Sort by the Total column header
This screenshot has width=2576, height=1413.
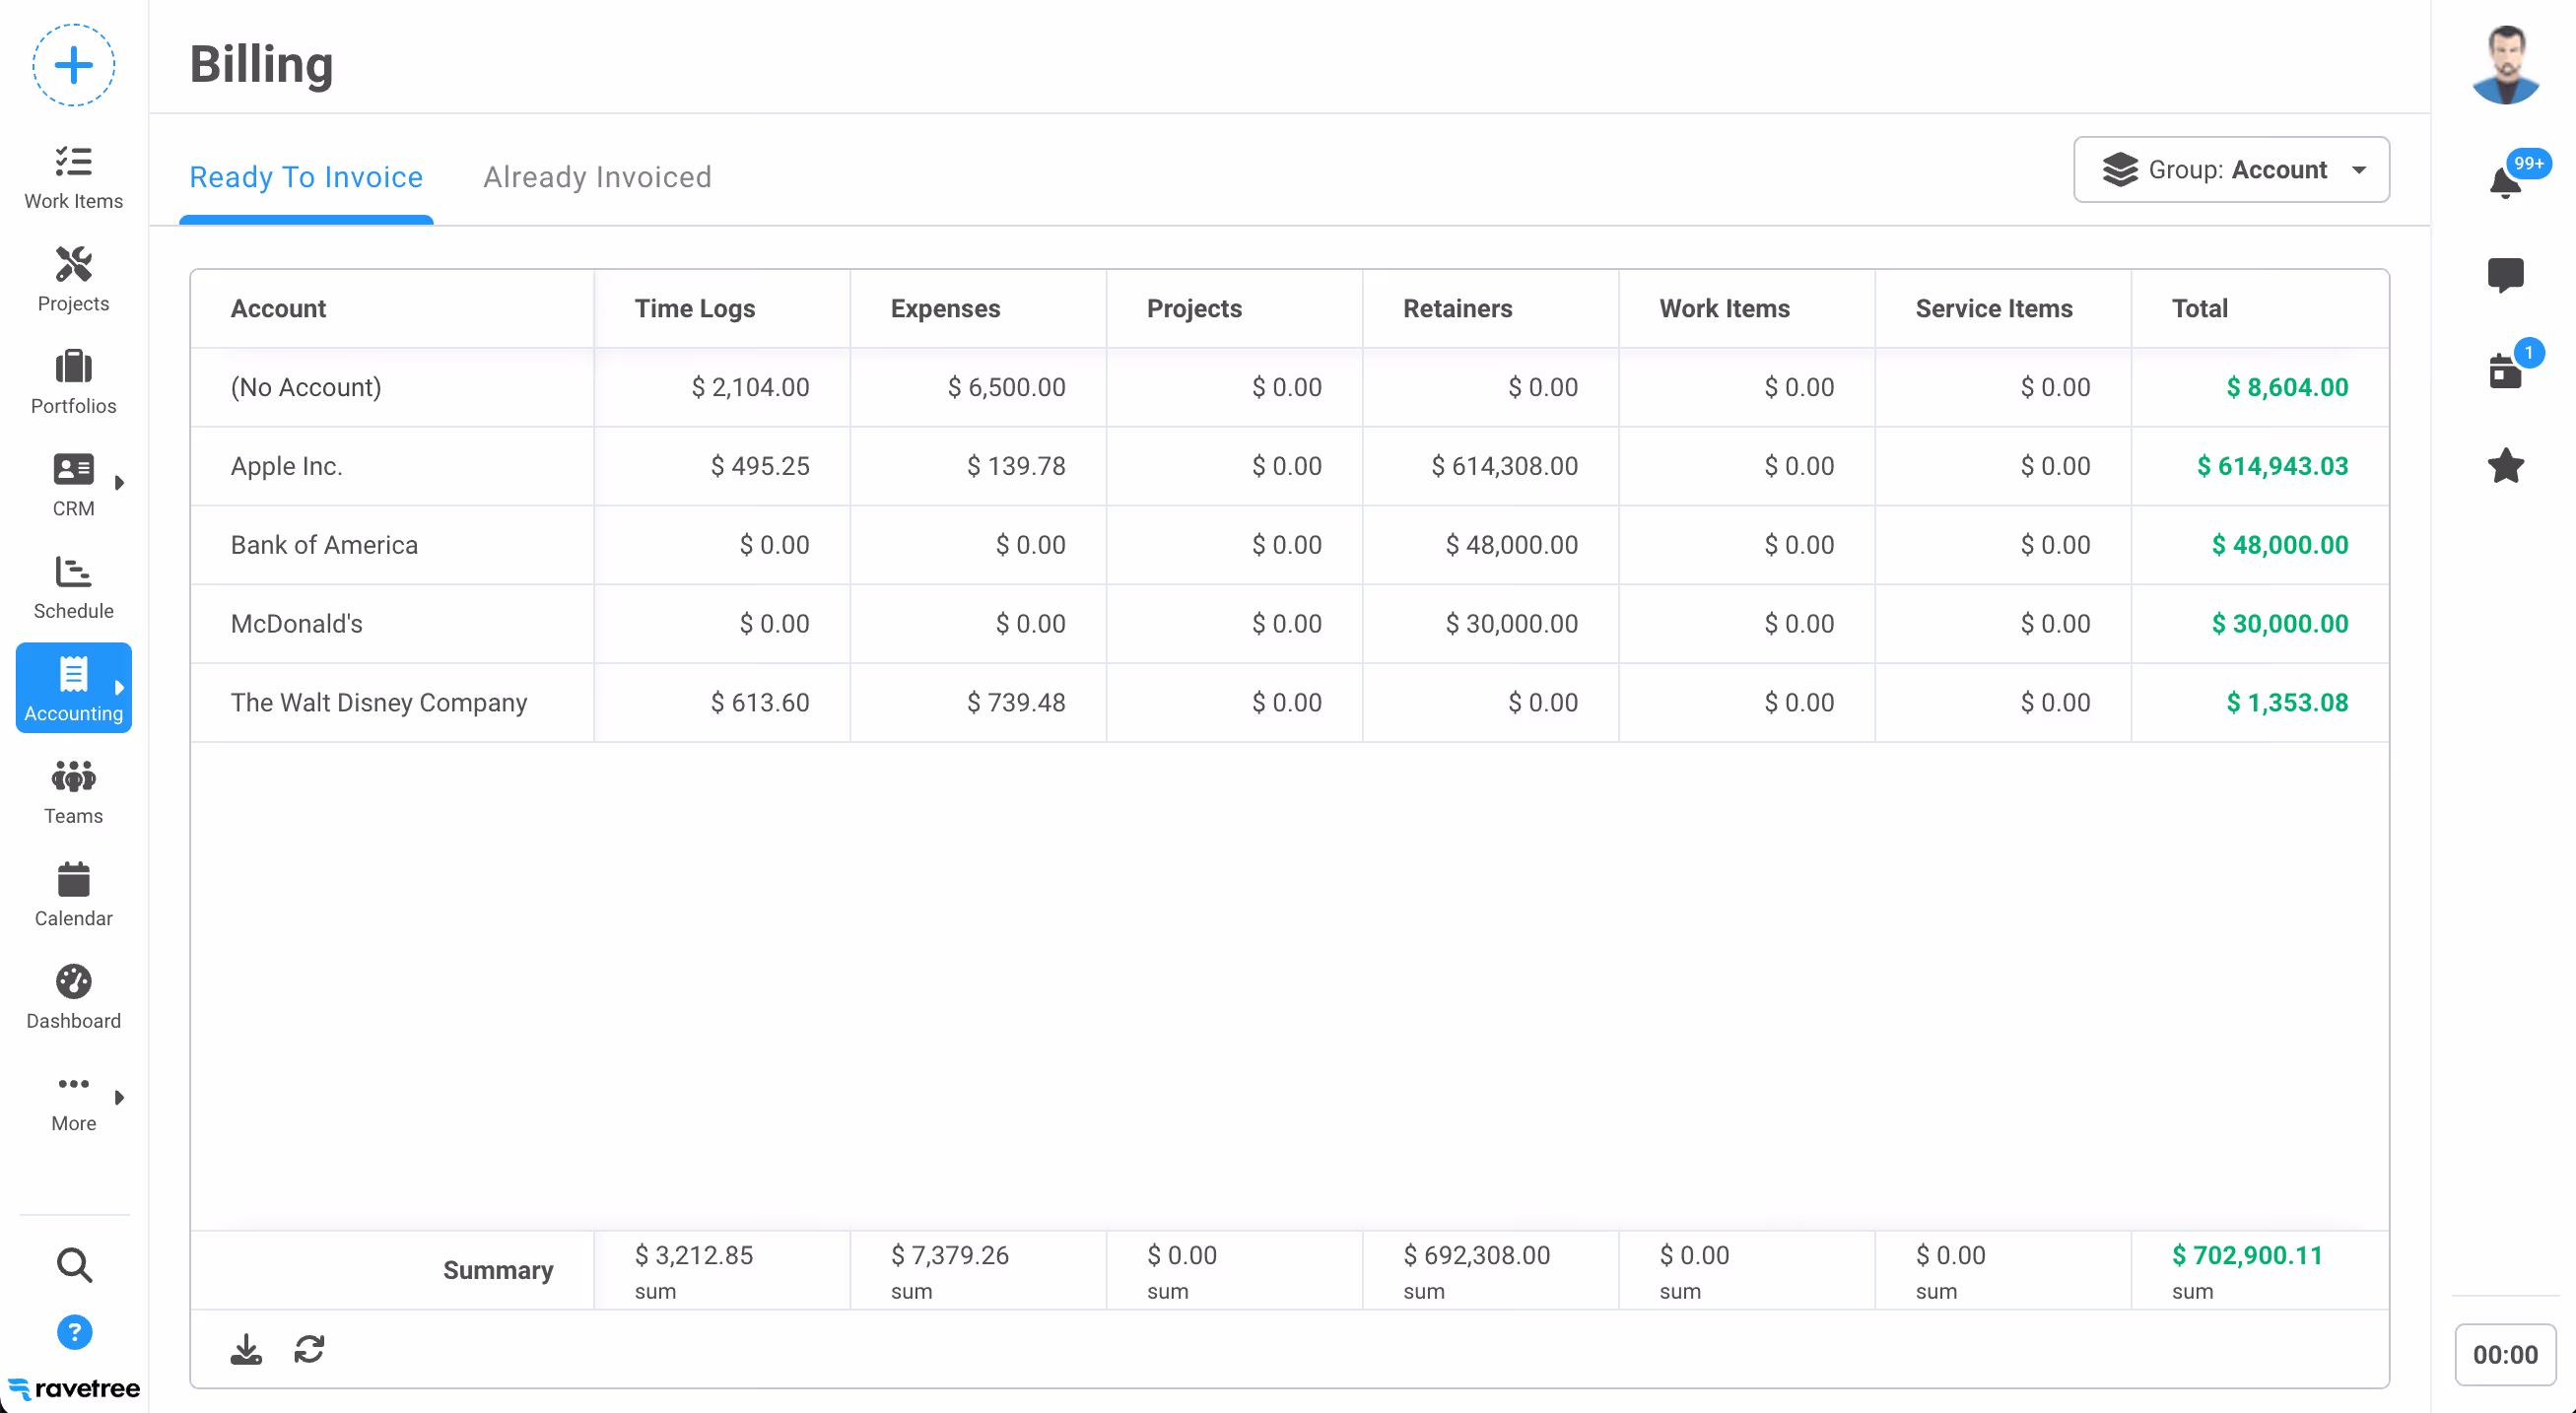click(2259, 309)
